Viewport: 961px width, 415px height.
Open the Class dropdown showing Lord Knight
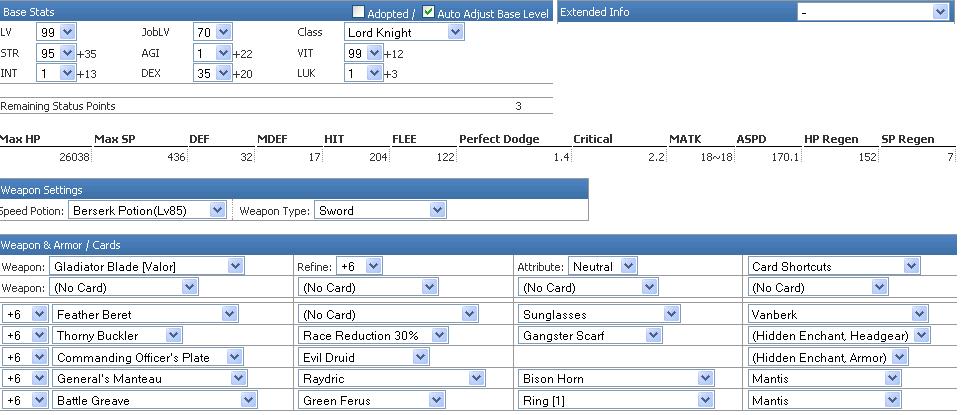(x=404, y=32)
